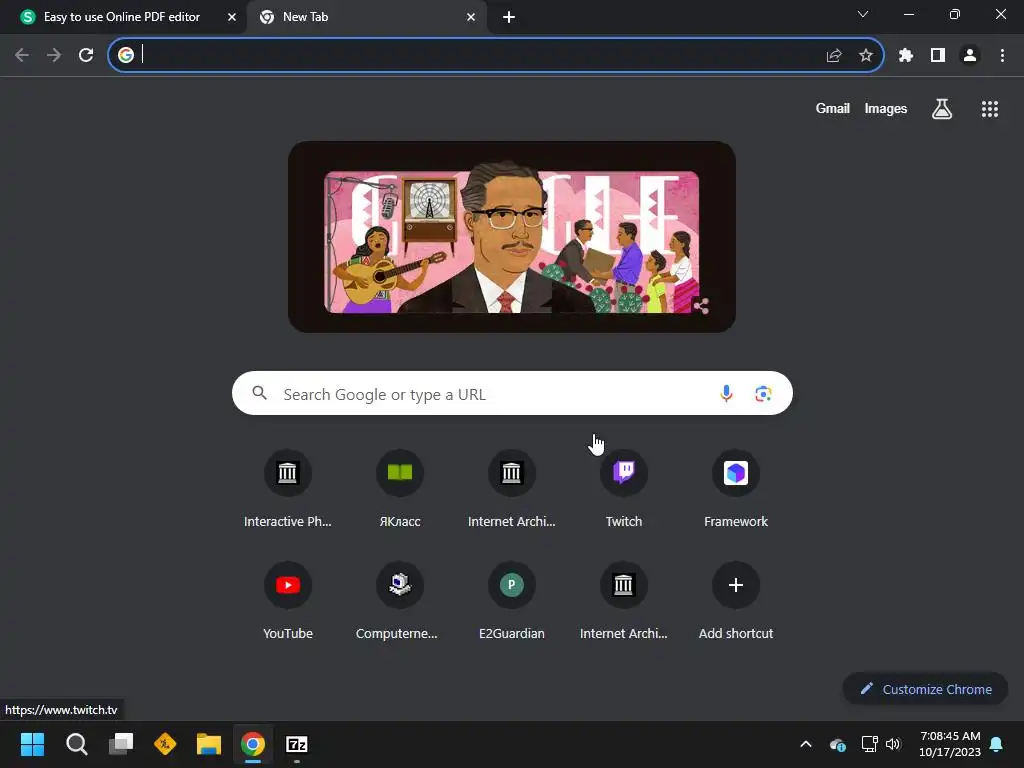
Task: Open File Explorer from taskbar
Action: tap(209, 744)
